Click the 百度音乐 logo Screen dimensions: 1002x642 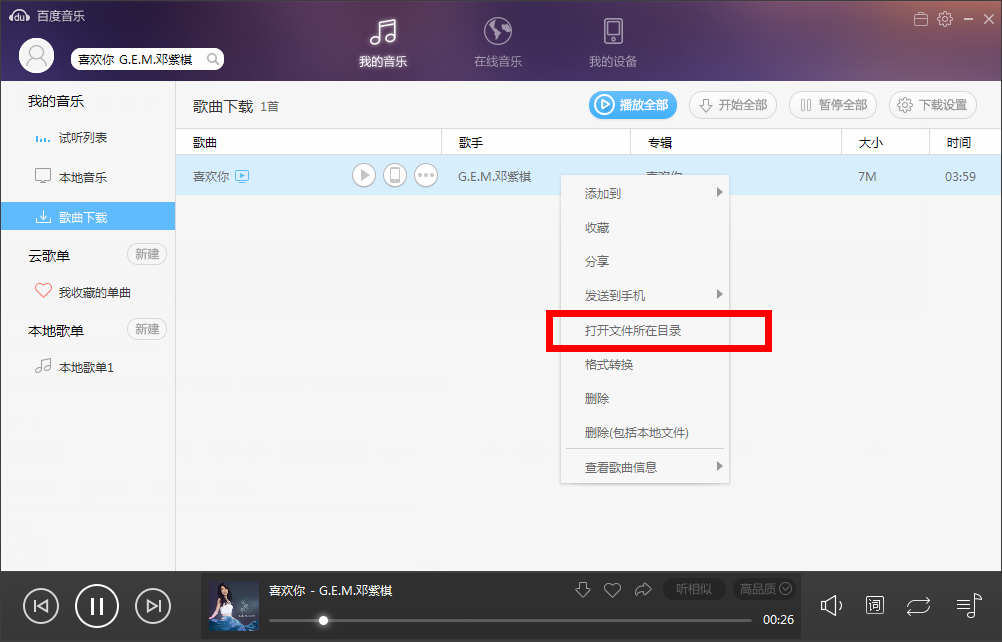click(x=47, y=16)
